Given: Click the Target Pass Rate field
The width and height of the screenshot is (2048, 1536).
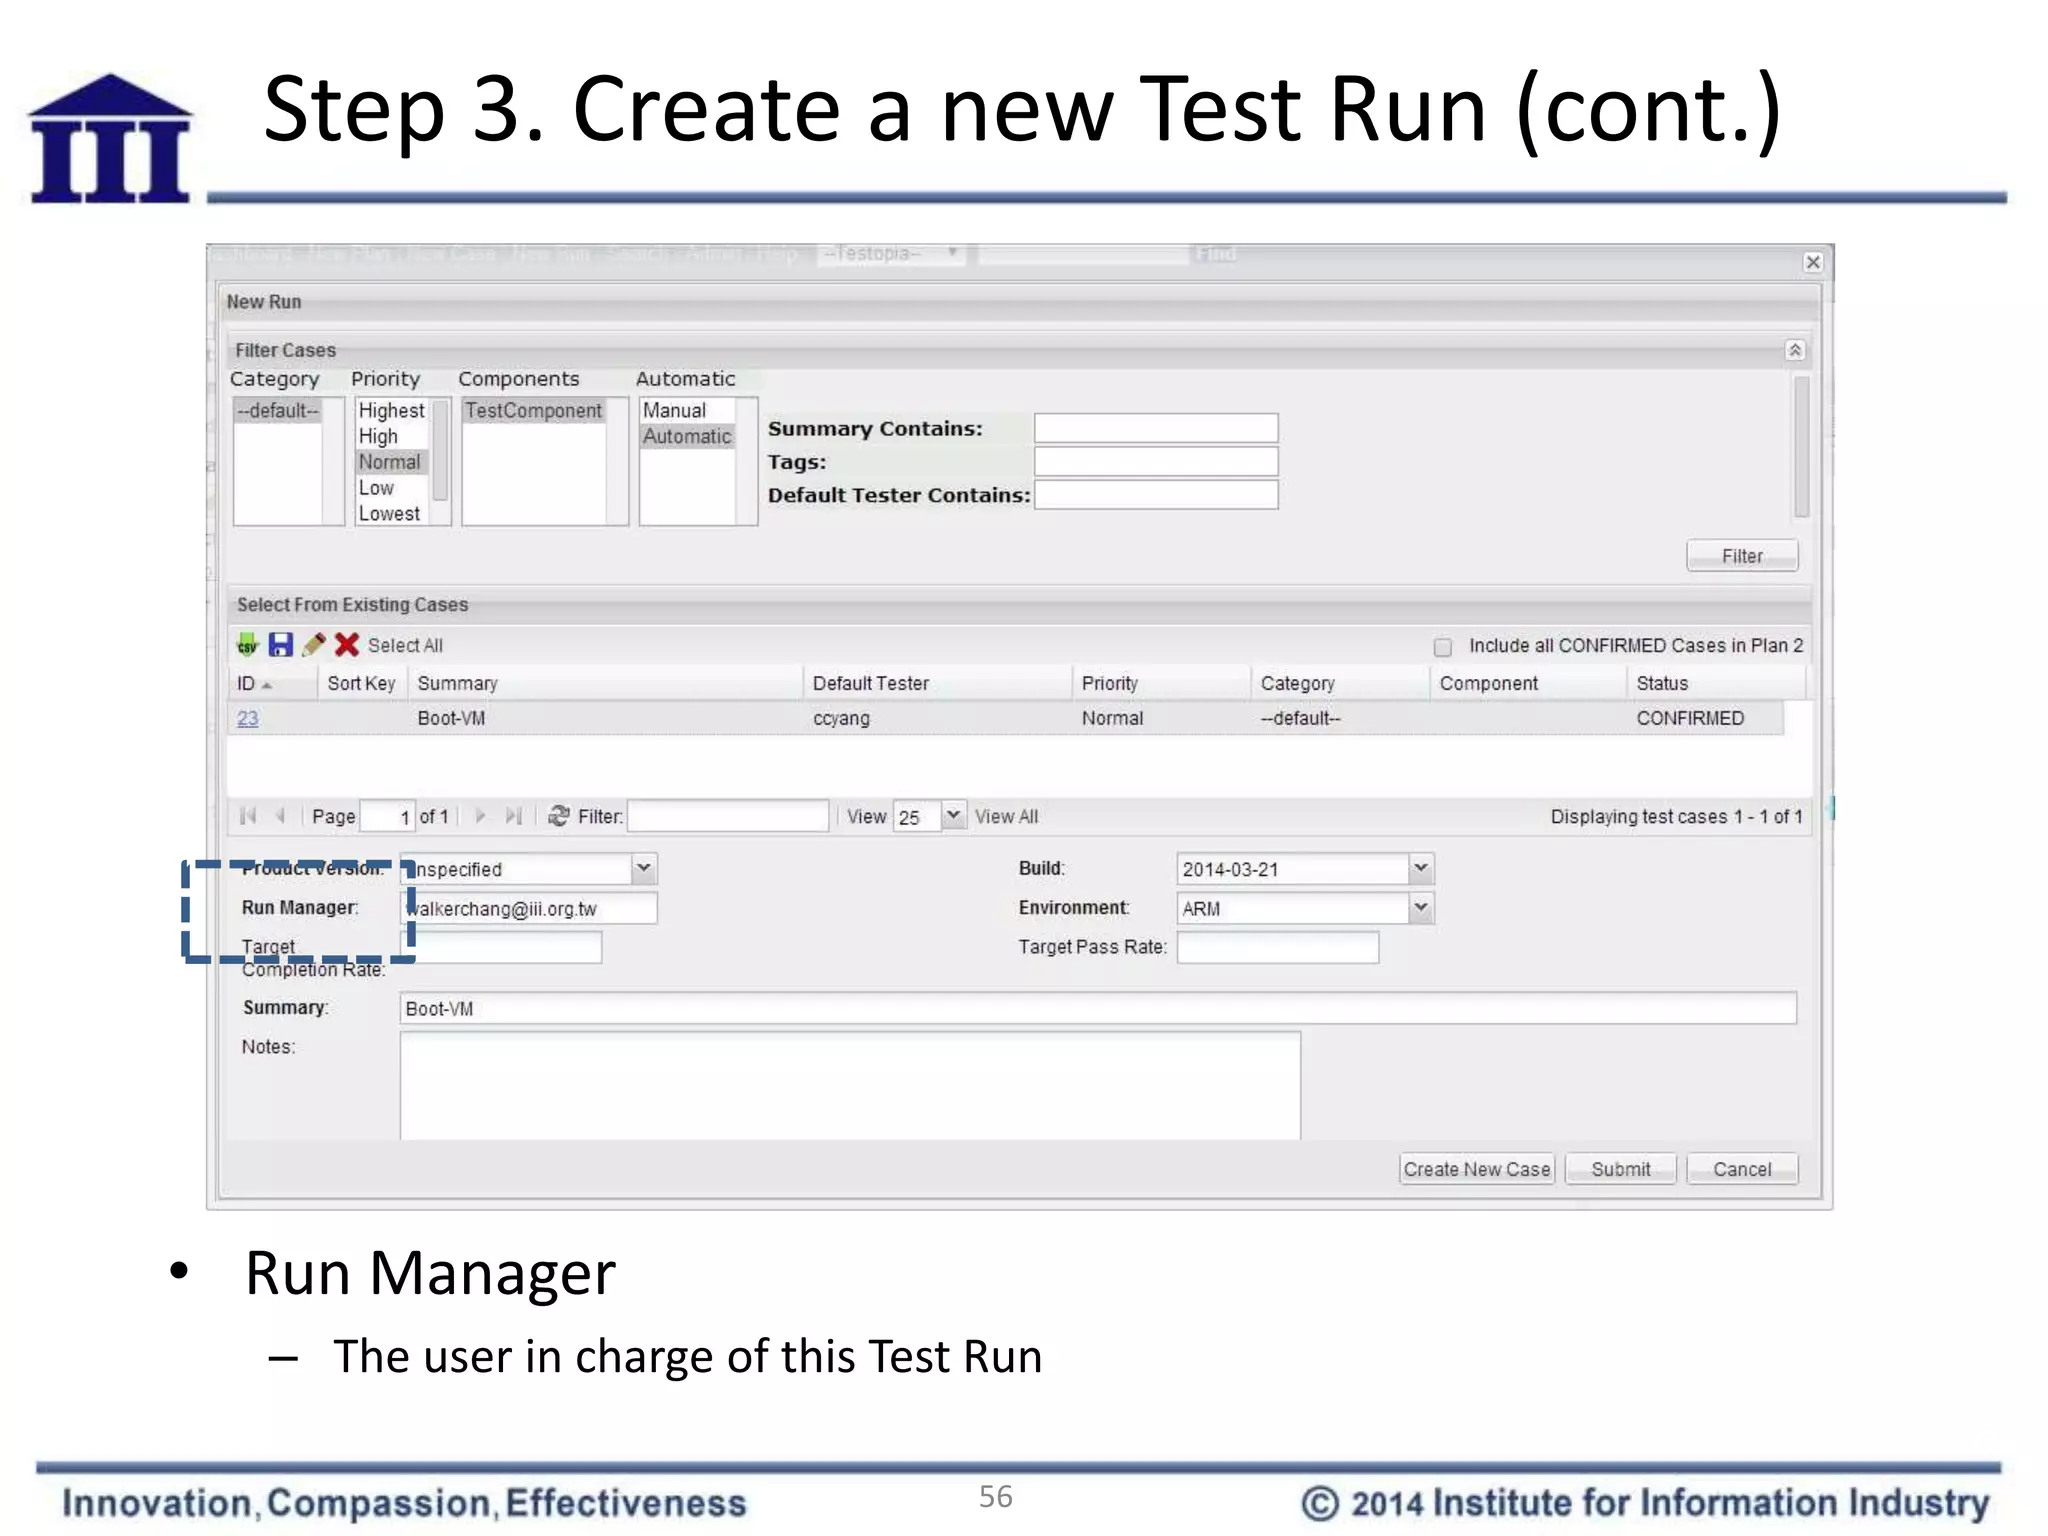Looking at the screenshot, I should [1278, 947].
